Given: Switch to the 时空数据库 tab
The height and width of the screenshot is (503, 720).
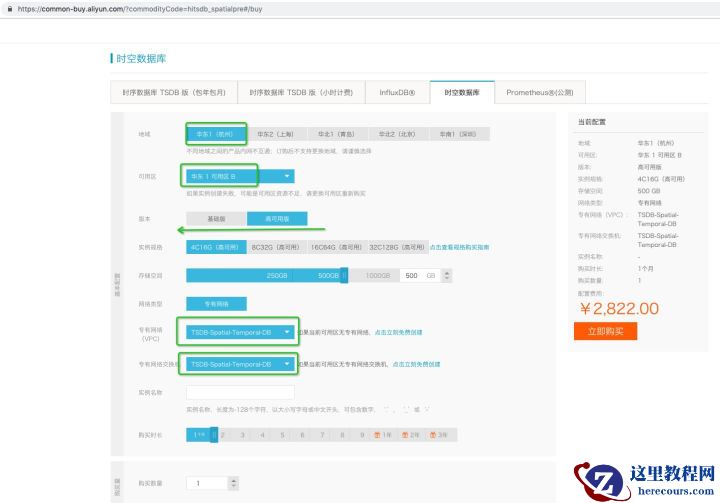Looking at the screenshot, I should pos(462,92).
